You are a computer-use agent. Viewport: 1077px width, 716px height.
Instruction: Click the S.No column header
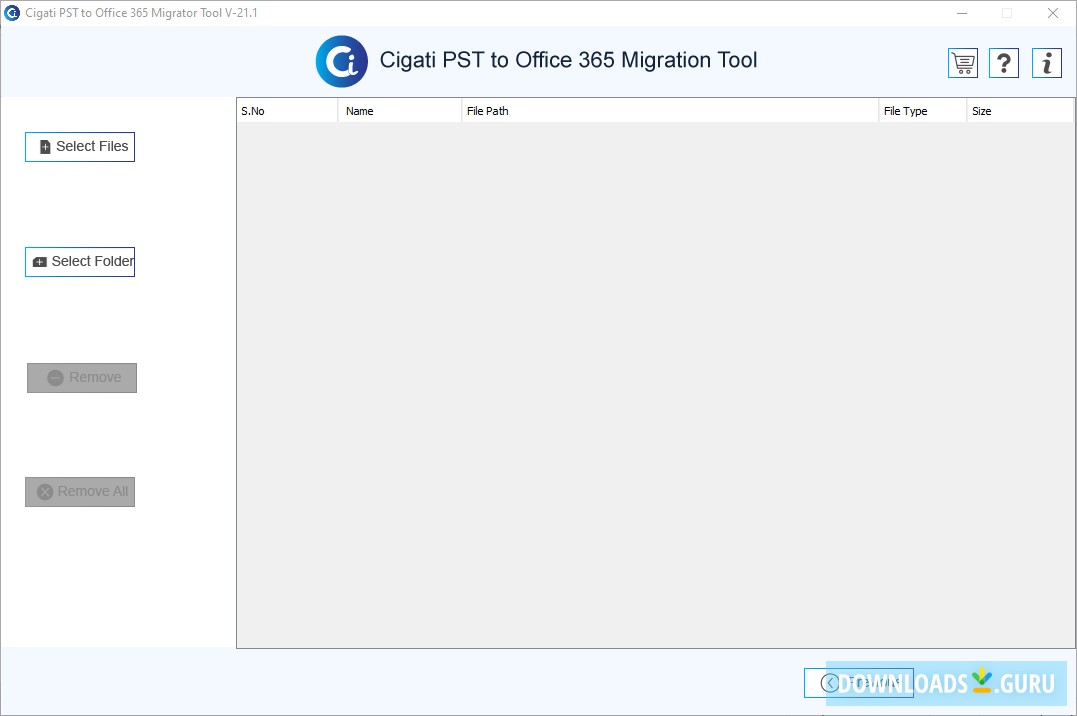click(286, 110)
